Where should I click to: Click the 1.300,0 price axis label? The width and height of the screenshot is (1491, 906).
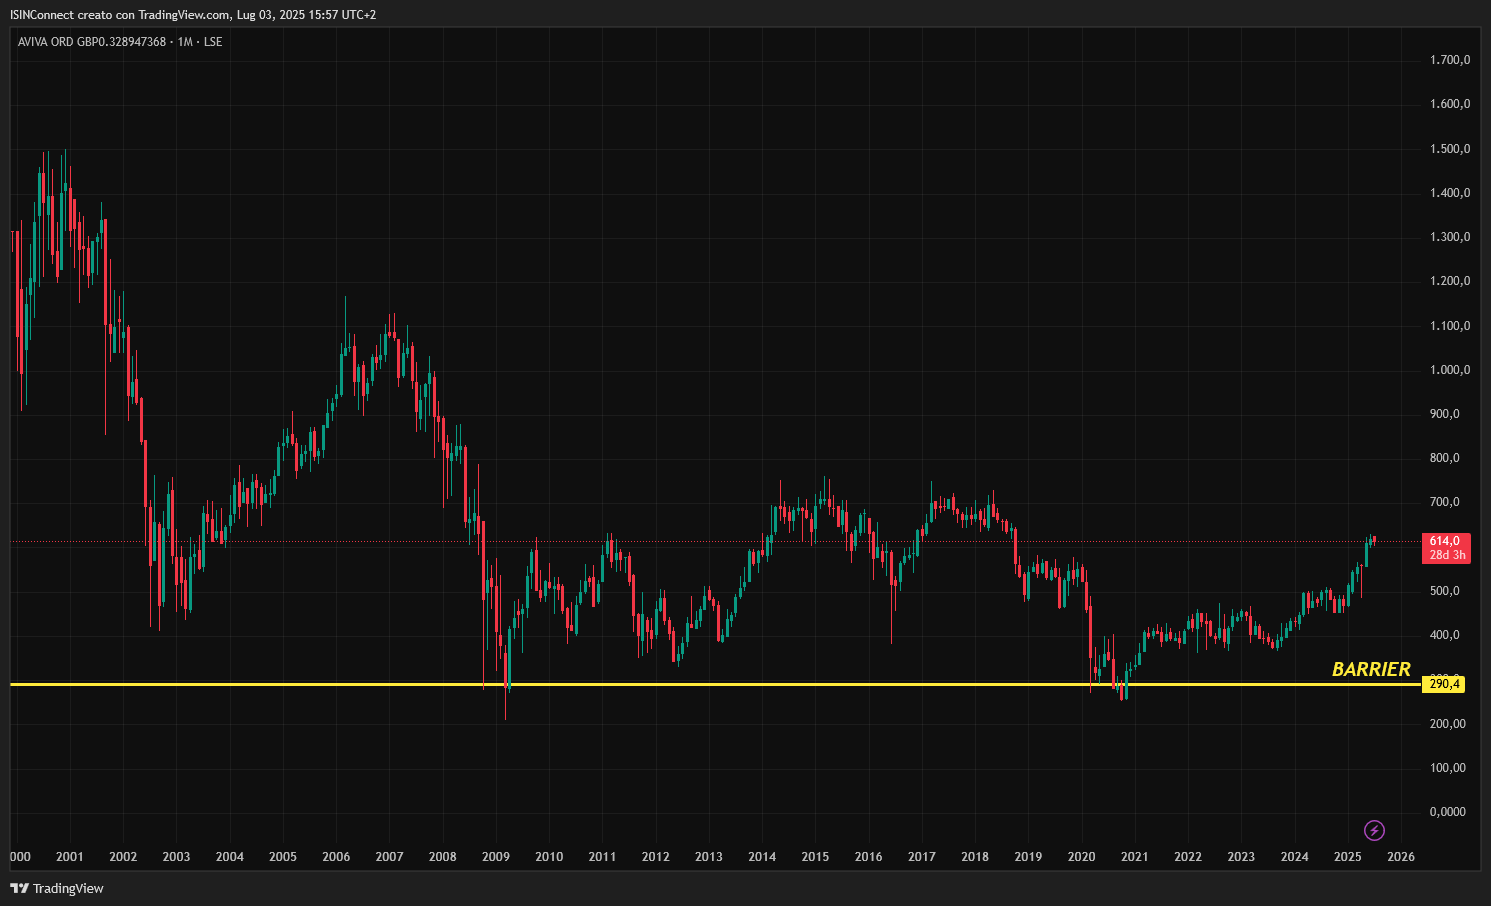click(1450, 237)
